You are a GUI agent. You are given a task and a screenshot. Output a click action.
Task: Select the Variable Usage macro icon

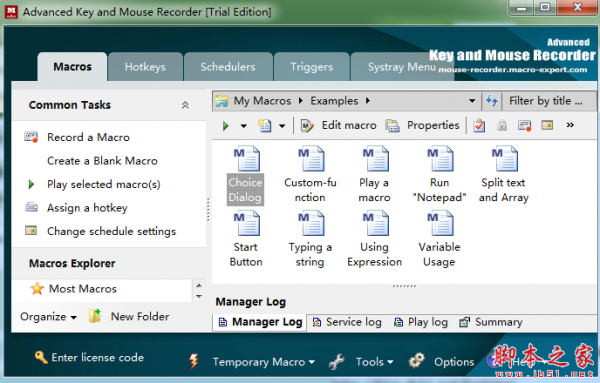tap(440, 223)
